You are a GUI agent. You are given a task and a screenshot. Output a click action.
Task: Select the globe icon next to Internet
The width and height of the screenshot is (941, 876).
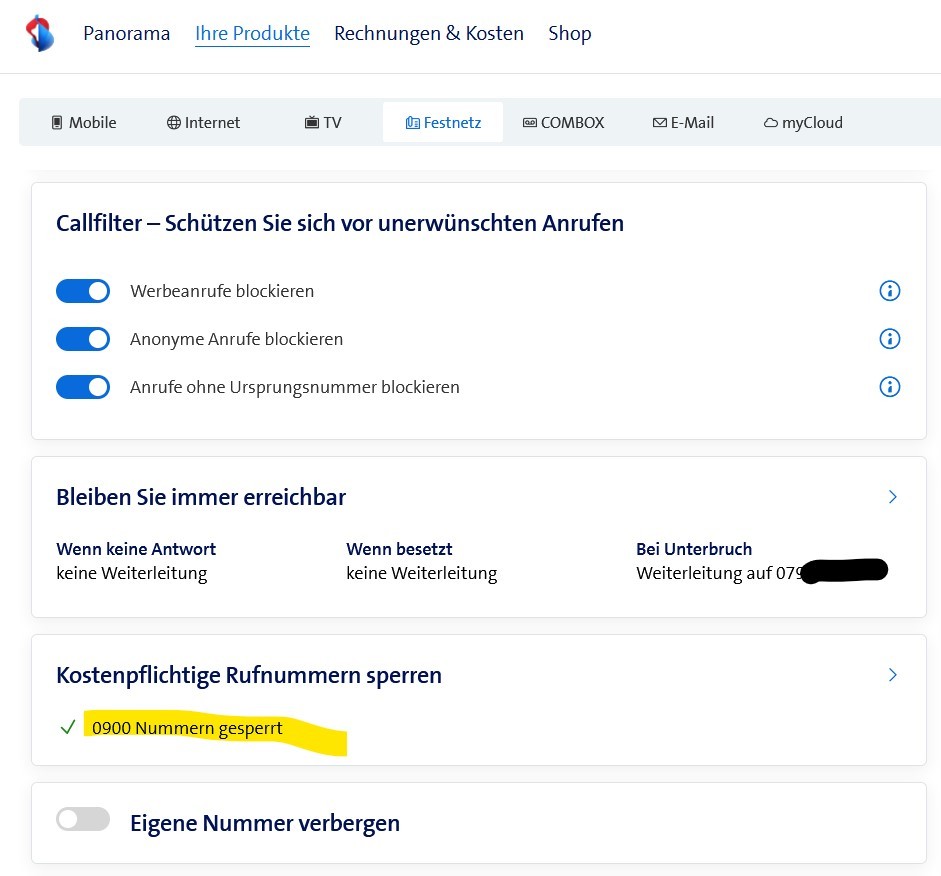point(174,122)
